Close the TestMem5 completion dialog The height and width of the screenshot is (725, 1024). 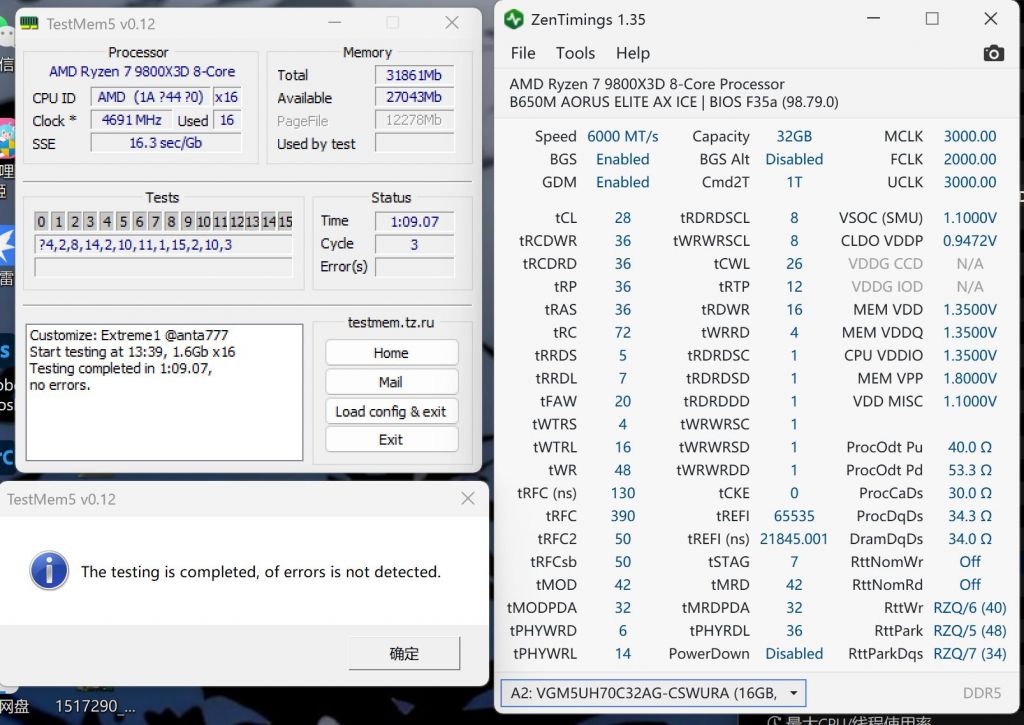tap(467, 499)
